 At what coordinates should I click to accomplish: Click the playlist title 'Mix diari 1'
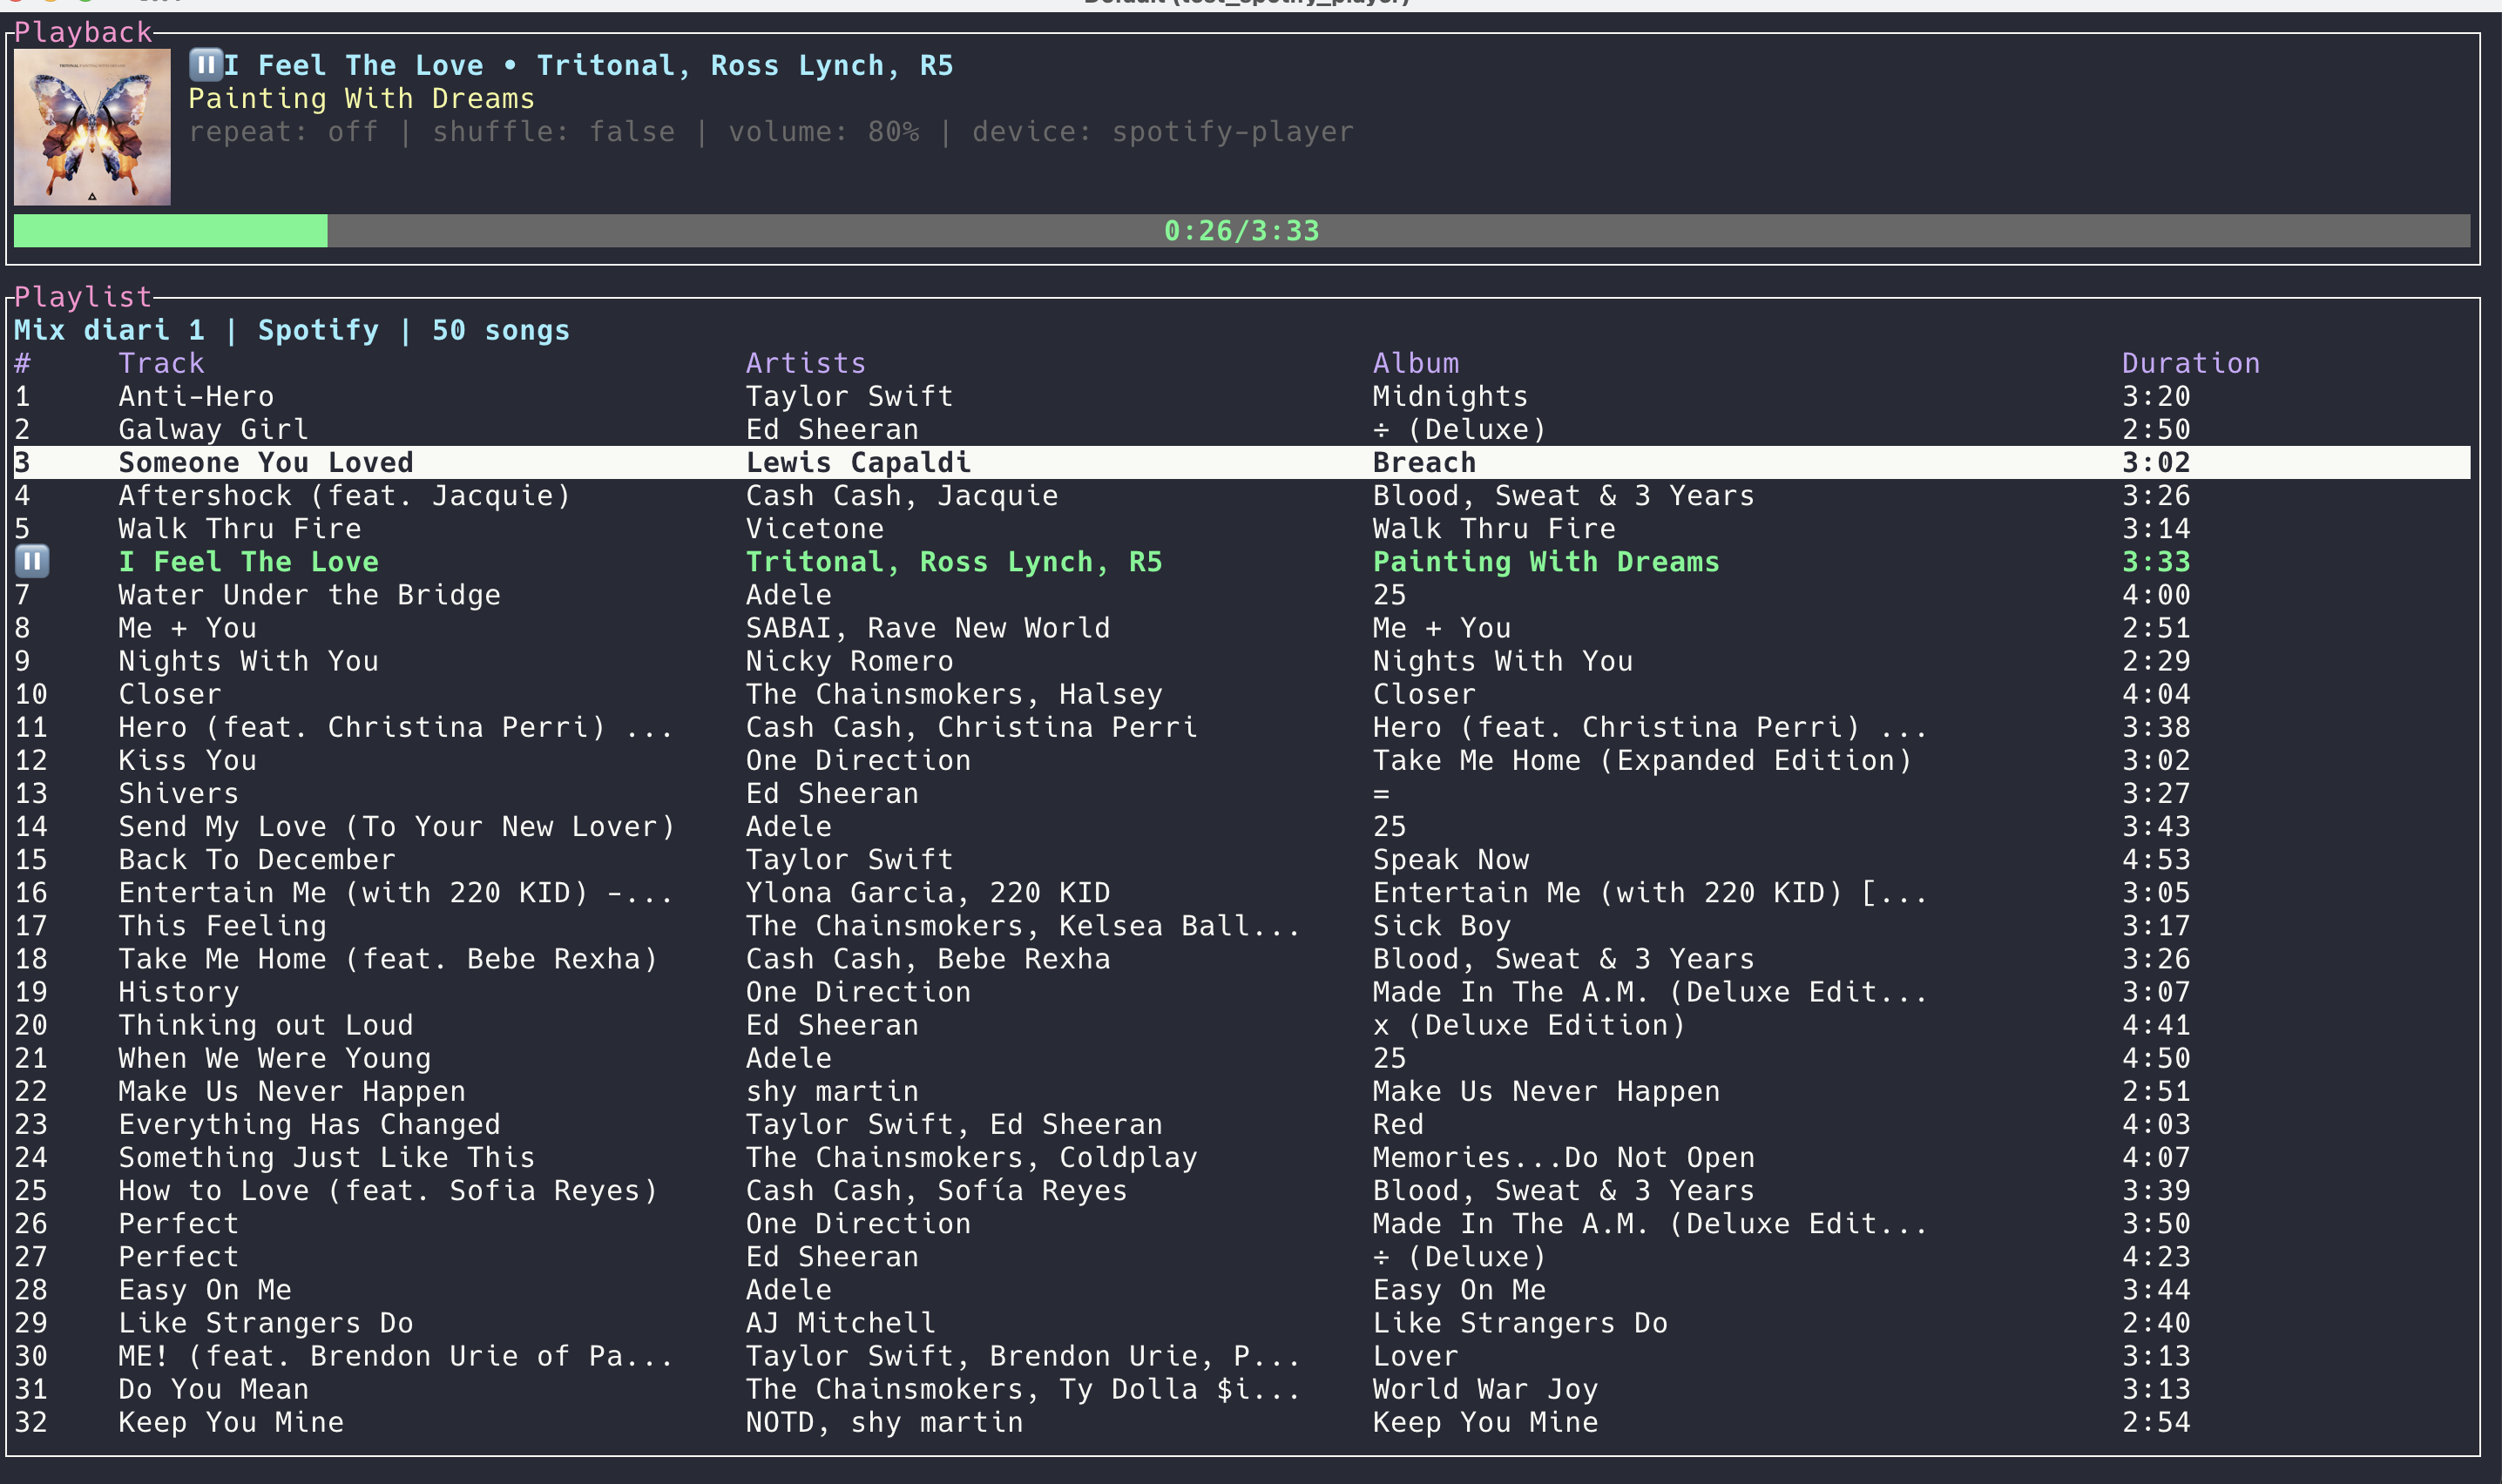click(x=109, y=330)
